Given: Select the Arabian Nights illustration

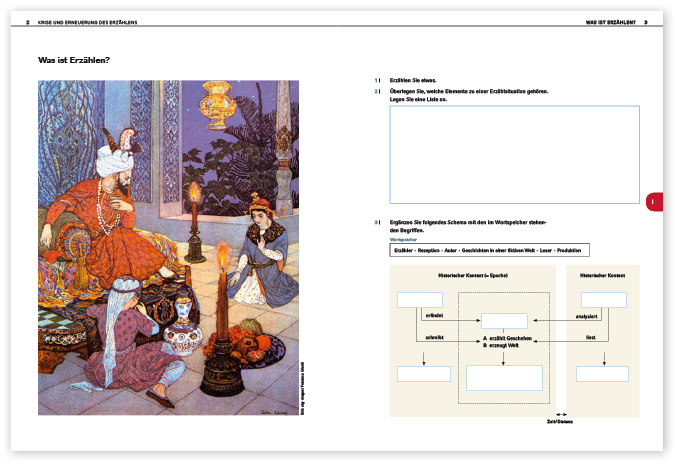Looking at the screenshot, I should (165, 247).
